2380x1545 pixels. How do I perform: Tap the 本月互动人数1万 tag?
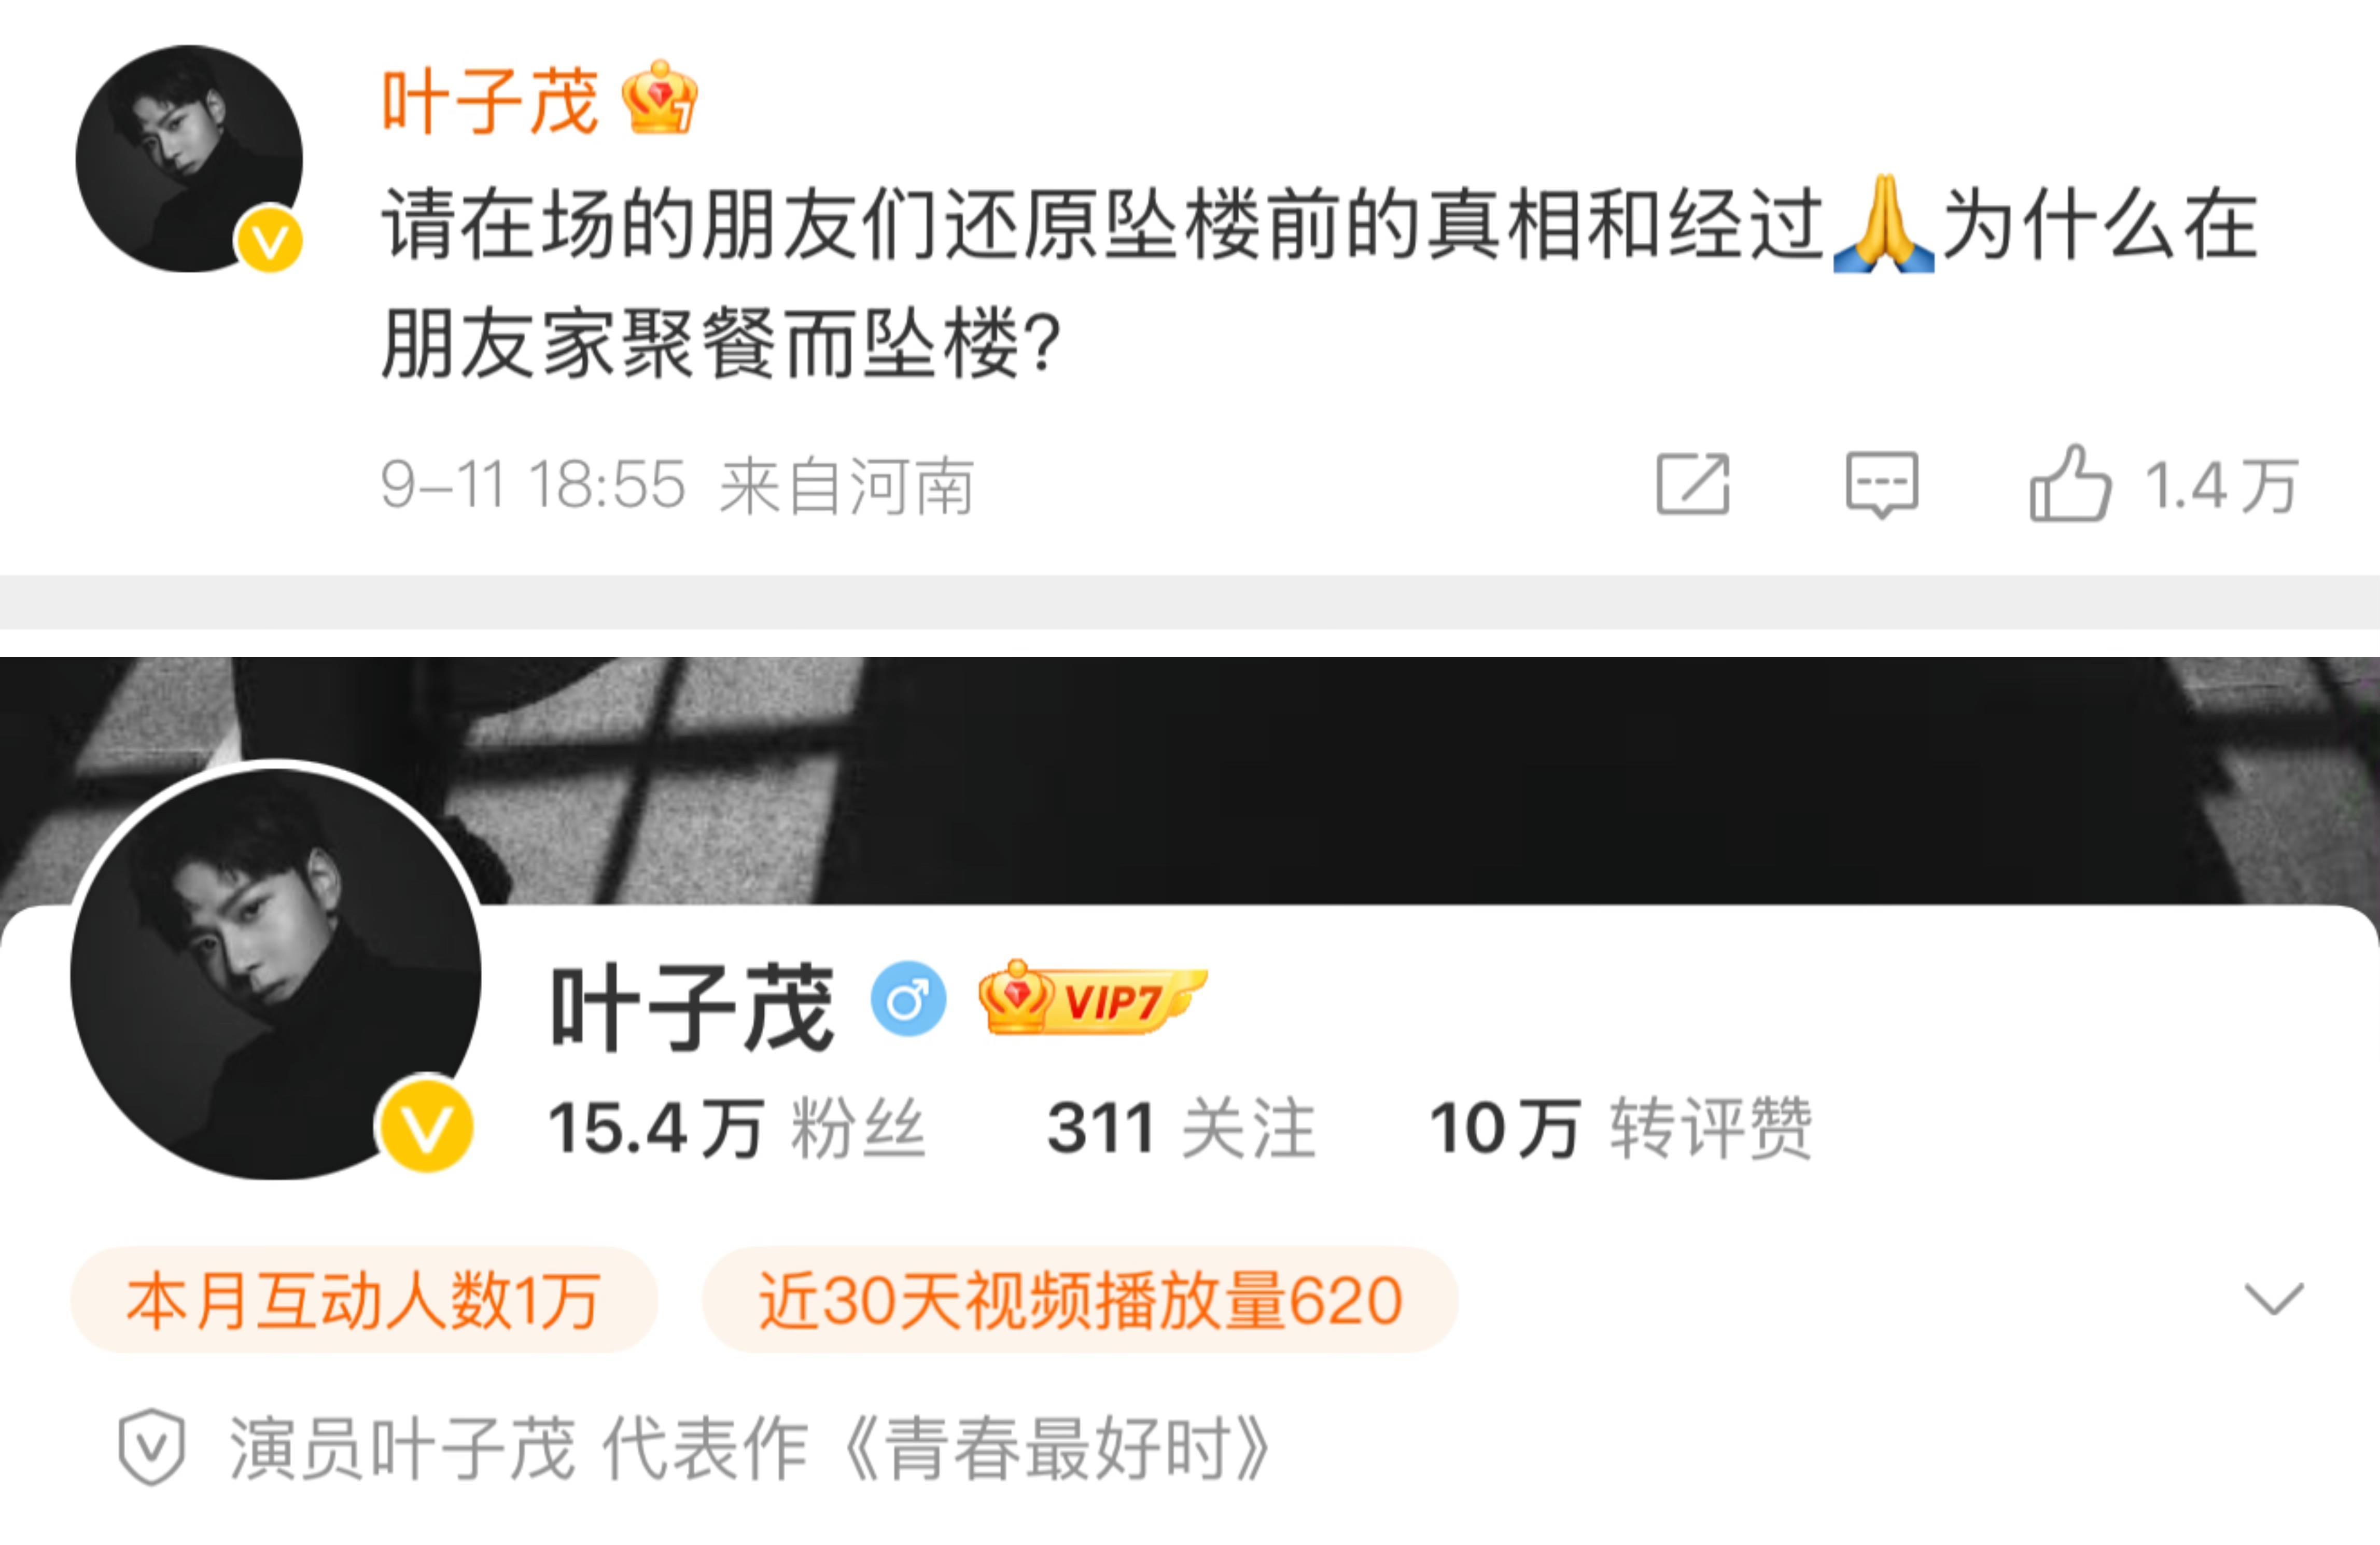click(364, 1299)
